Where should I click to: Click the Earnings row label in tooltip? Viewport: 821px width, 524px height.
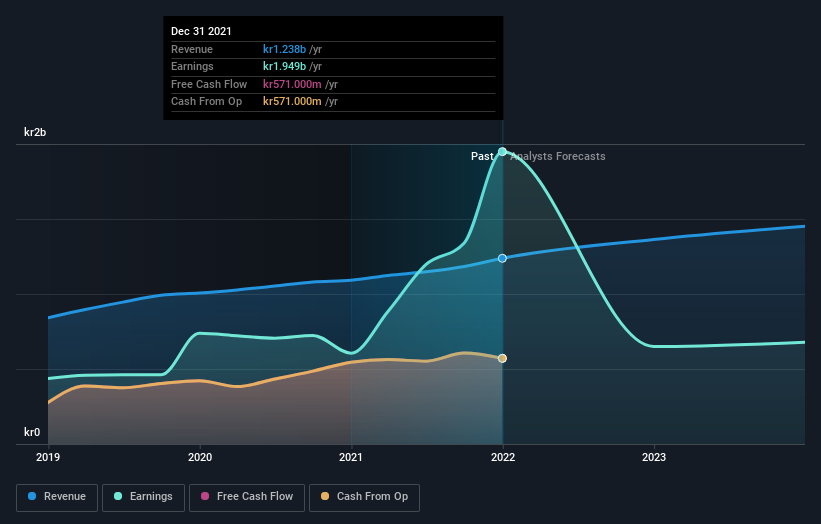[192, 66]
